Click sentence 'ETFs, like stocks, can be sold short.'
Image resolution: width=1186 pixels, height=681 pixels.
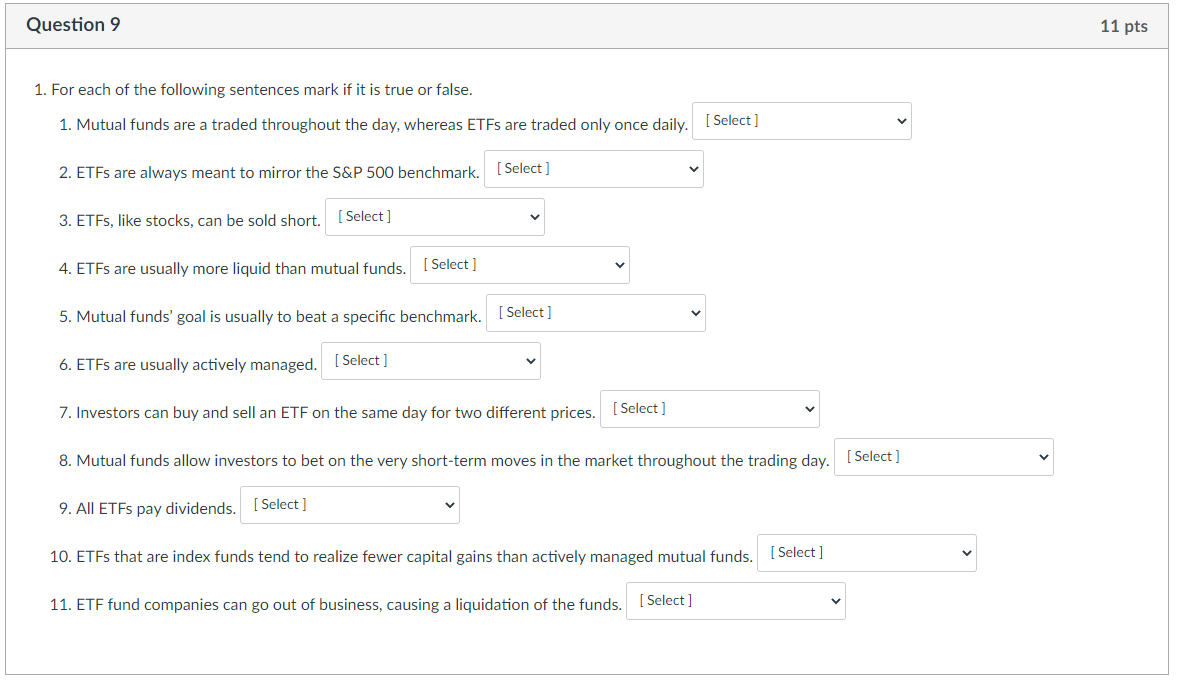point(198,221)
